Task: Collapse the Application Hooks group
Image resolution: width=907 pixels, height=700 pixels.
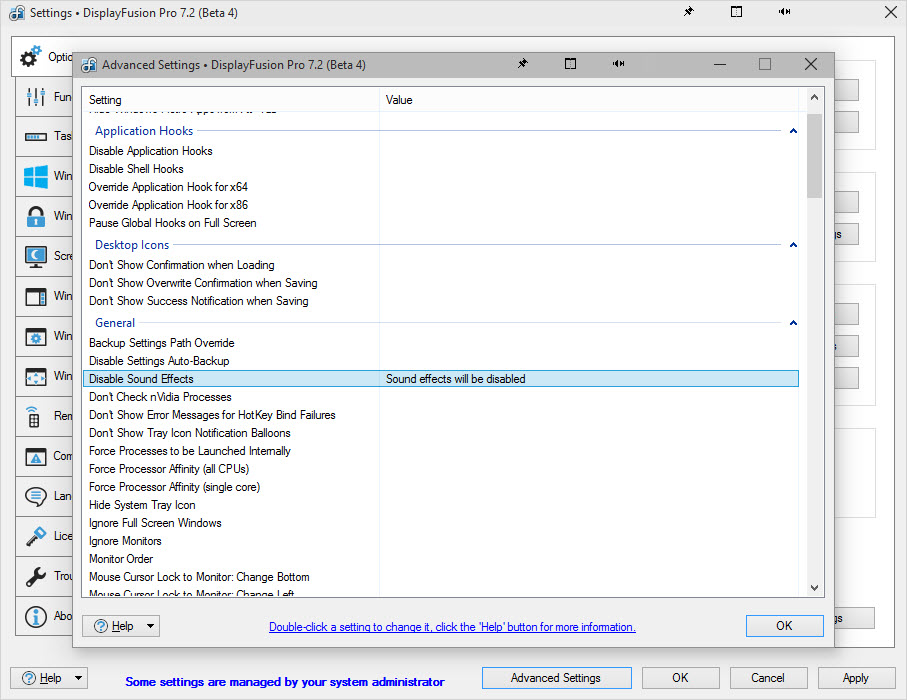Action: (794, 131)
